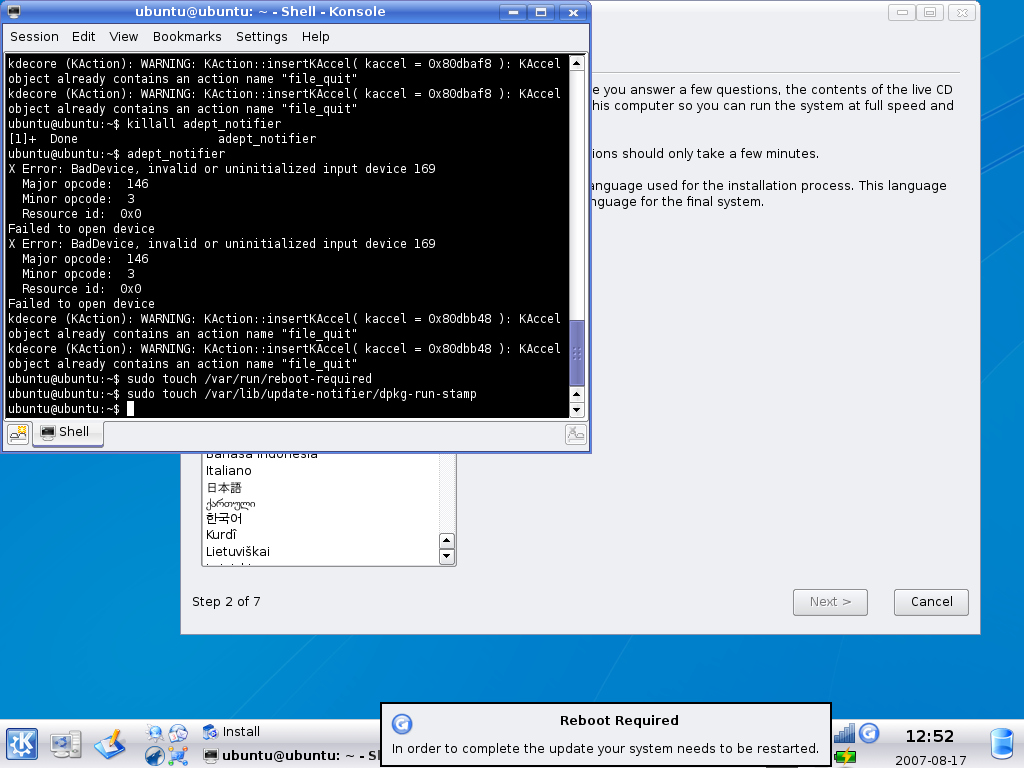The image size is (1024, 768).
Task: Click the close session icon in the Konsole tab bar
Action: point(575,434)
